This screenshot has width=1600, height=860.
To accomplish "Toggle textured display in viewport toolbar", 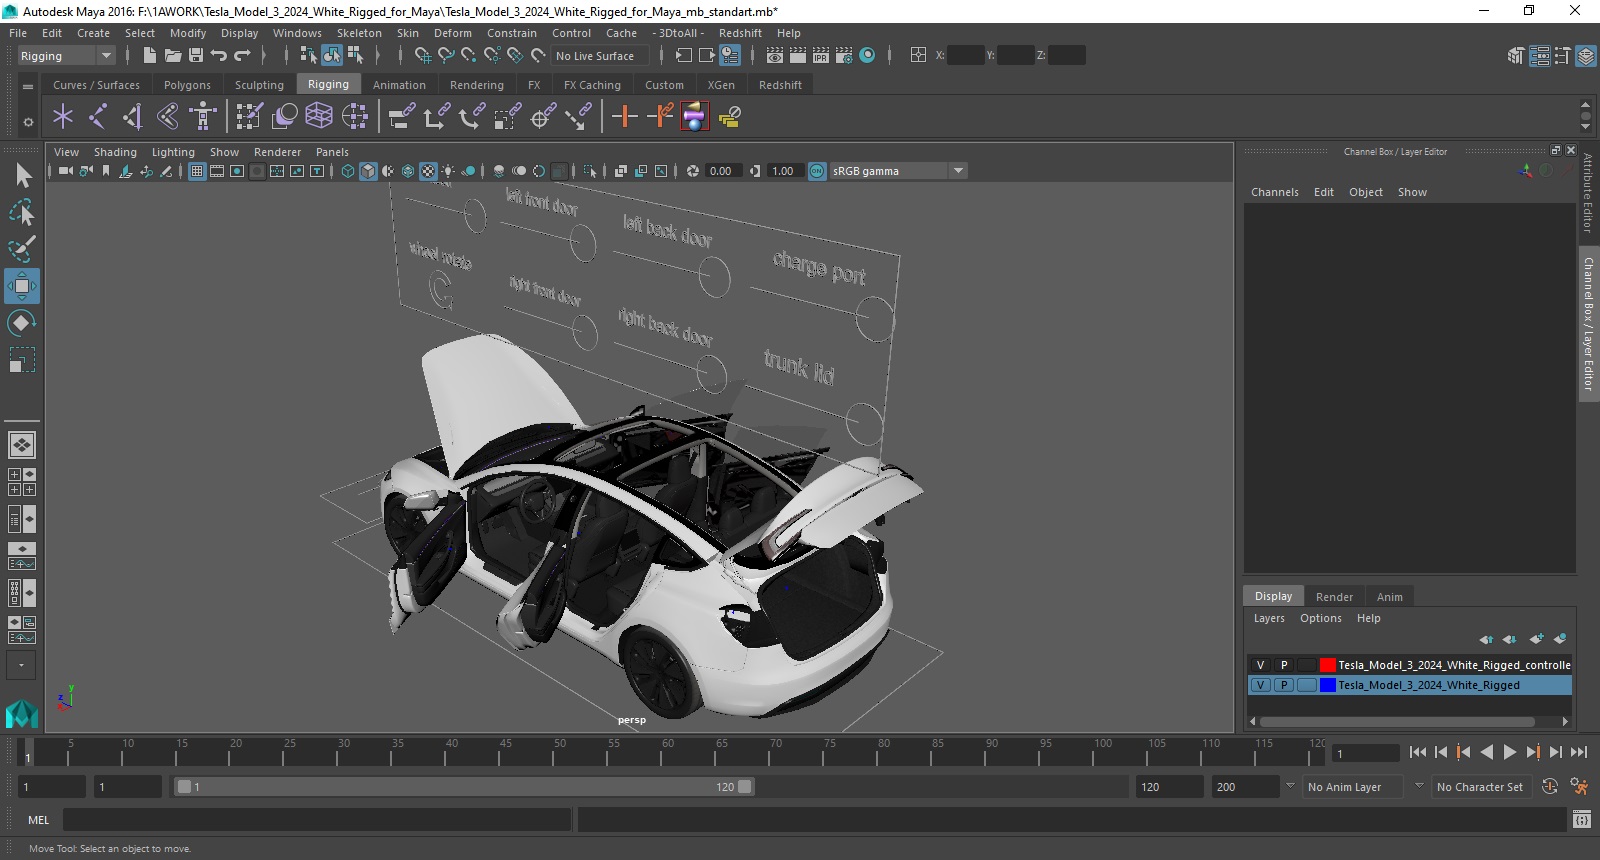I will pos(428,171).
